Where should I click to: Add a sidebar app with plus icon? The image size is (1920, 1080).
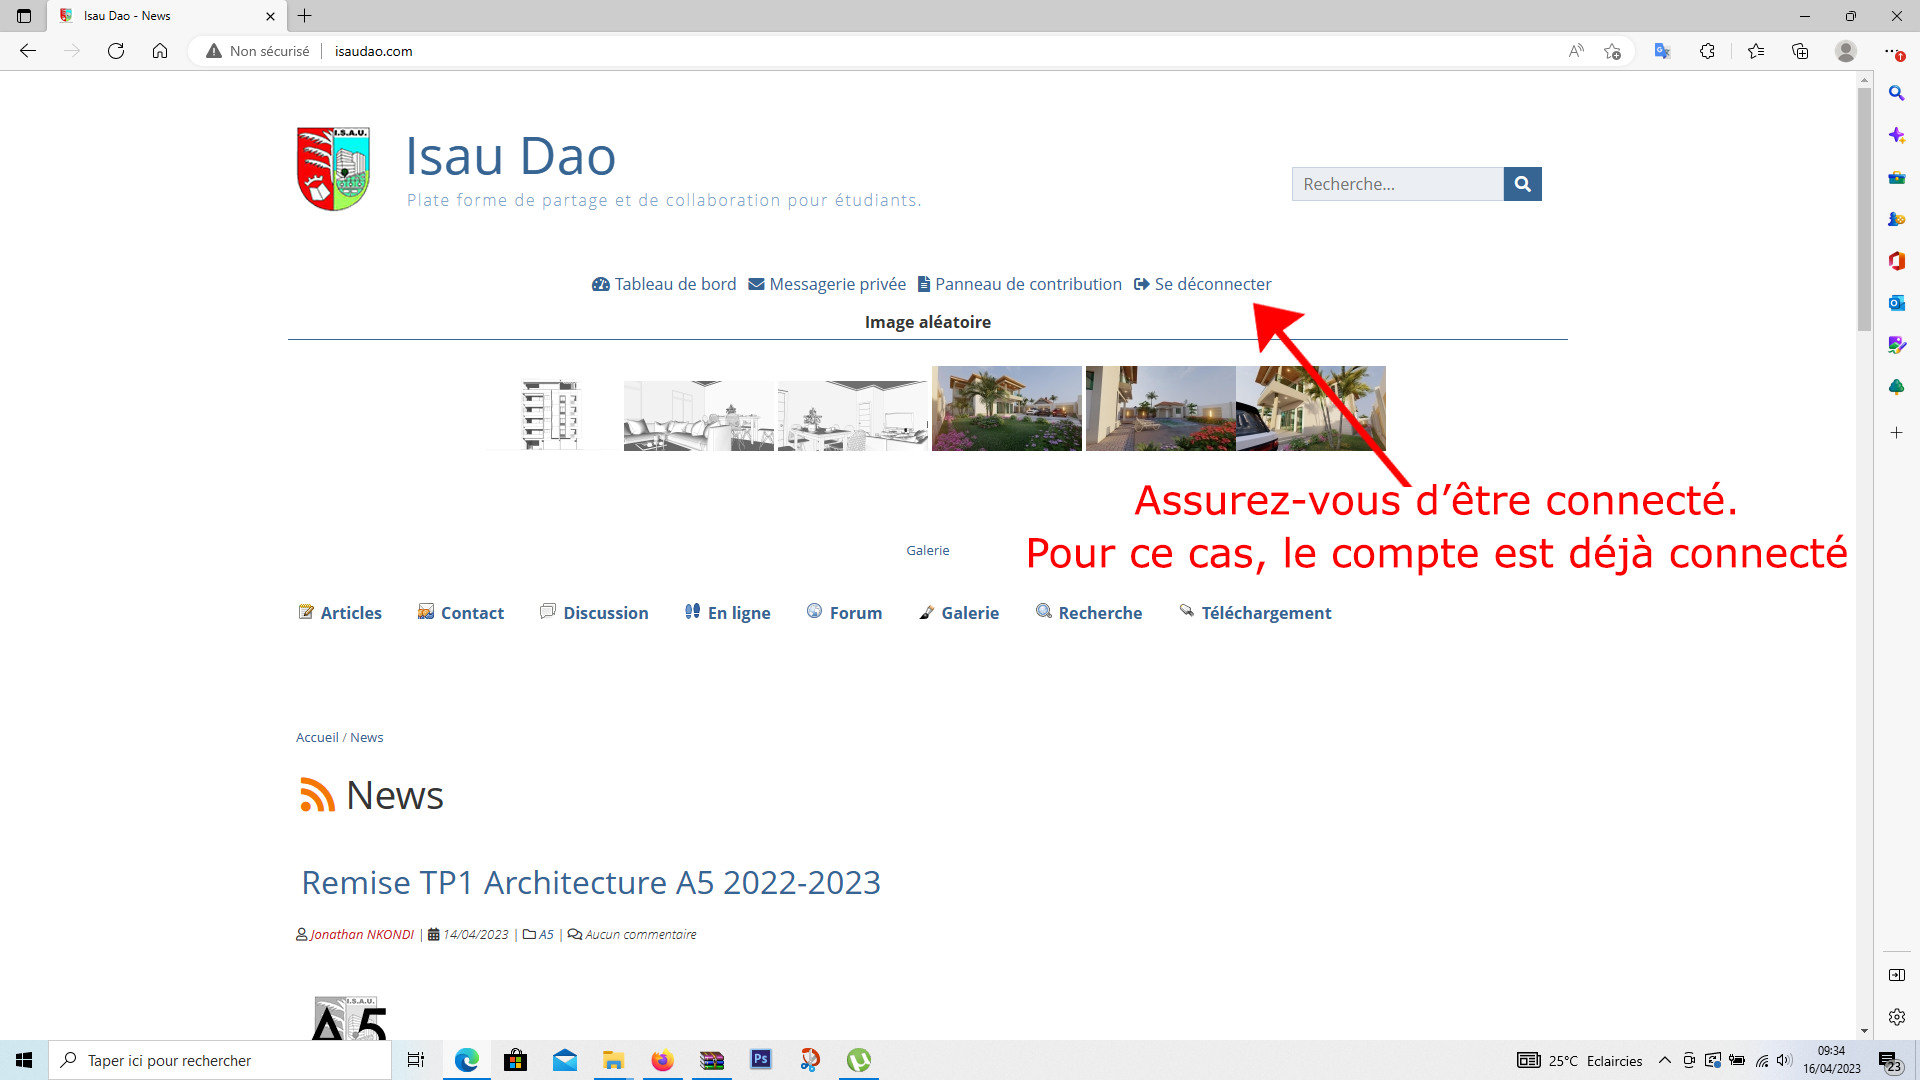1896,433
